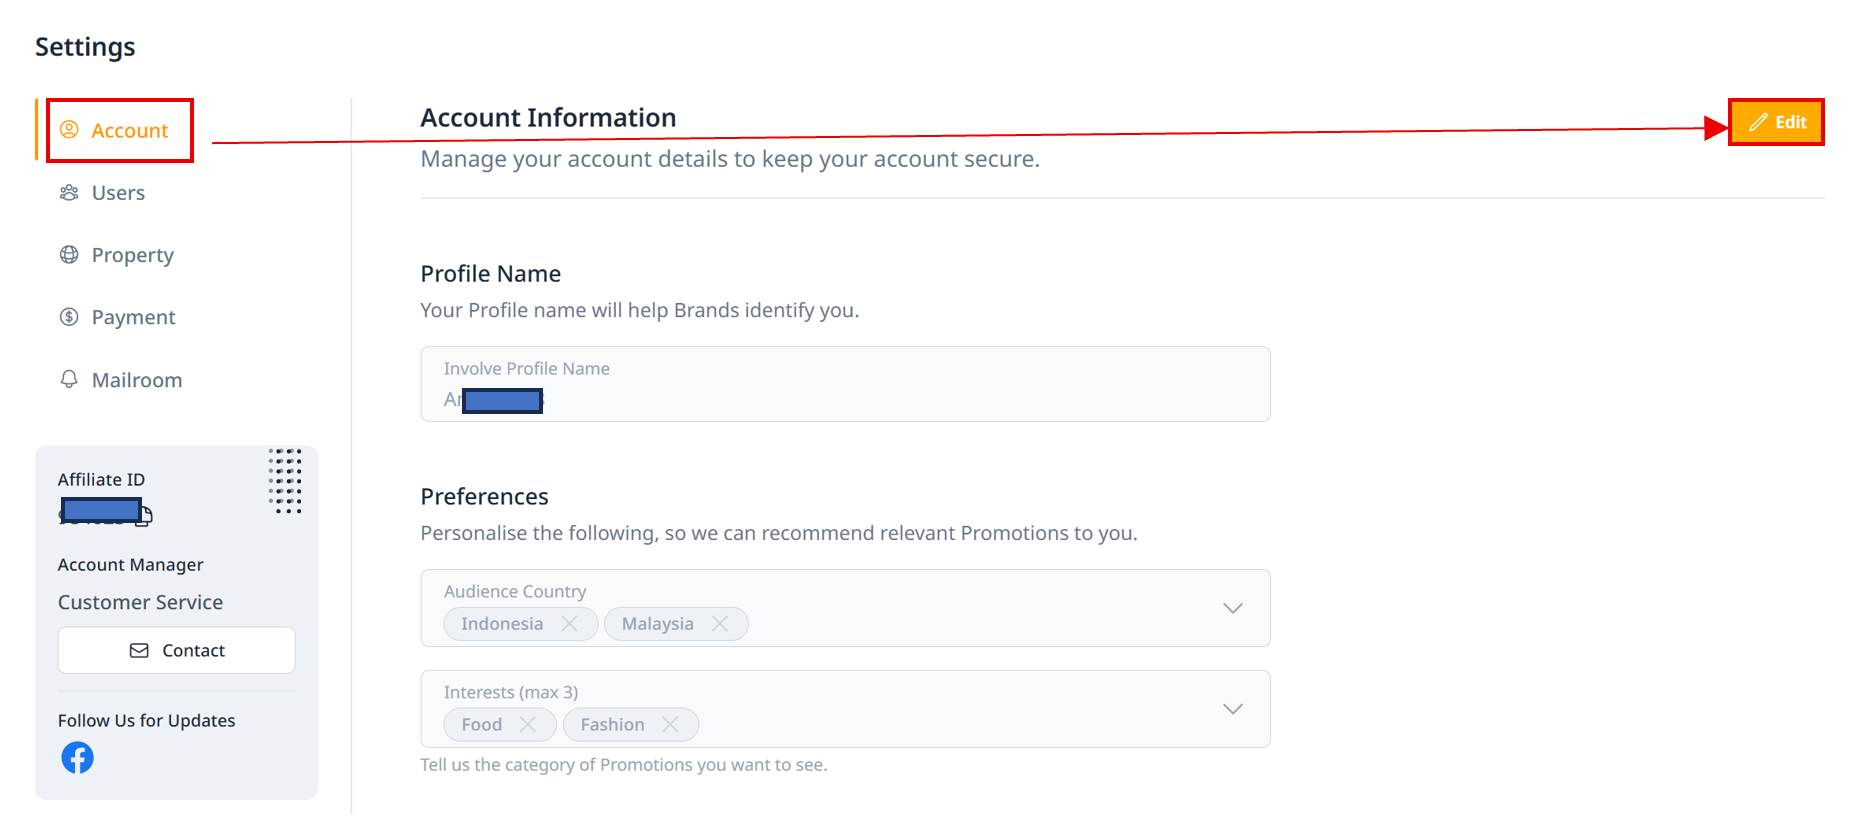Expand the Interests dropdown chevron
Image resolution: width=1864 pixels, height=826 pixels.
pyautogui.click(x=1233, y=709)
